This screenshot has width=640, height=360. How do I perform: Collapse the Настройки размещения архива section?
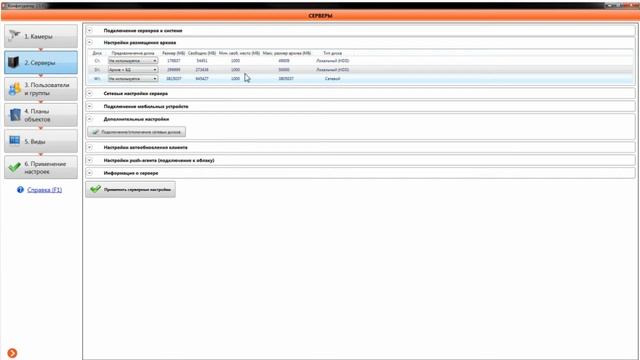pos(90,42)
